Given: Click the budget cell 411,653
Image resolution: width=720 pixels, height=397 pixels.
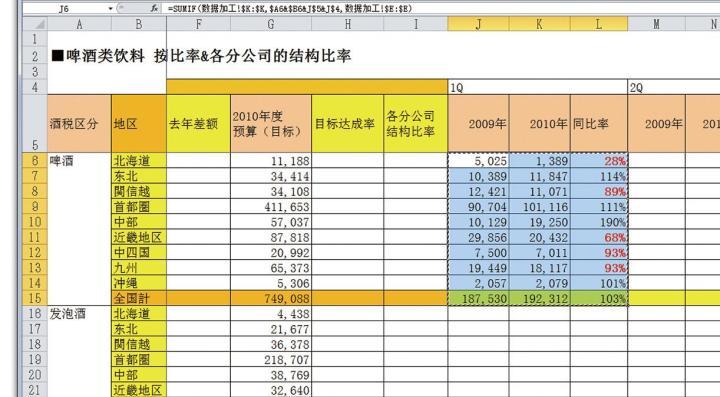Looking at the screenshot, I should click(271, 207).
